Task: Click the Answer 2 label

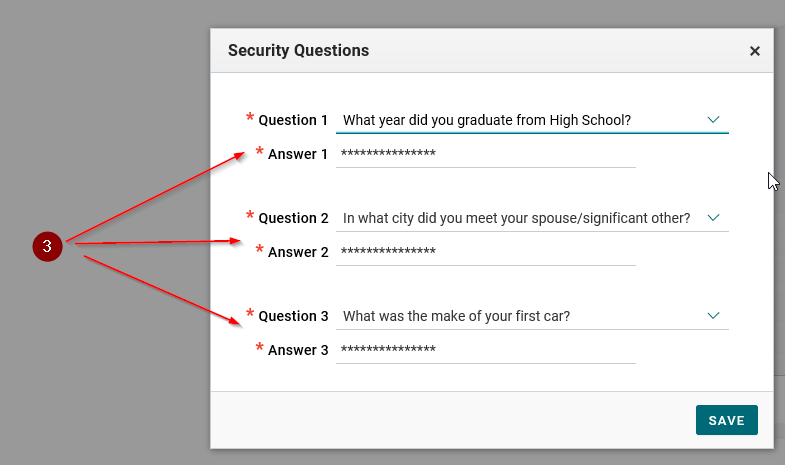Action: tap(298, 253)
